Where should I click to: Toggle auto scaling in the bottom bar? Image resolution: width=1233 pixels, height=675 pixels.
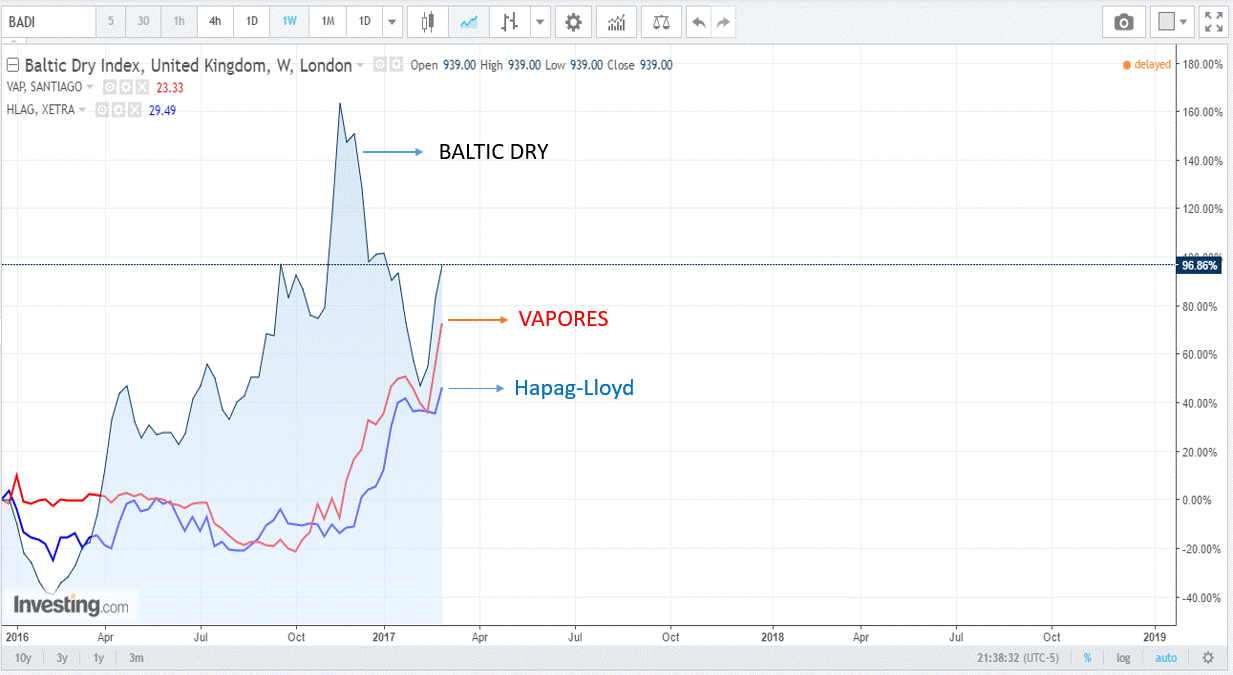pyautogui.click(x=1166, y=658)
